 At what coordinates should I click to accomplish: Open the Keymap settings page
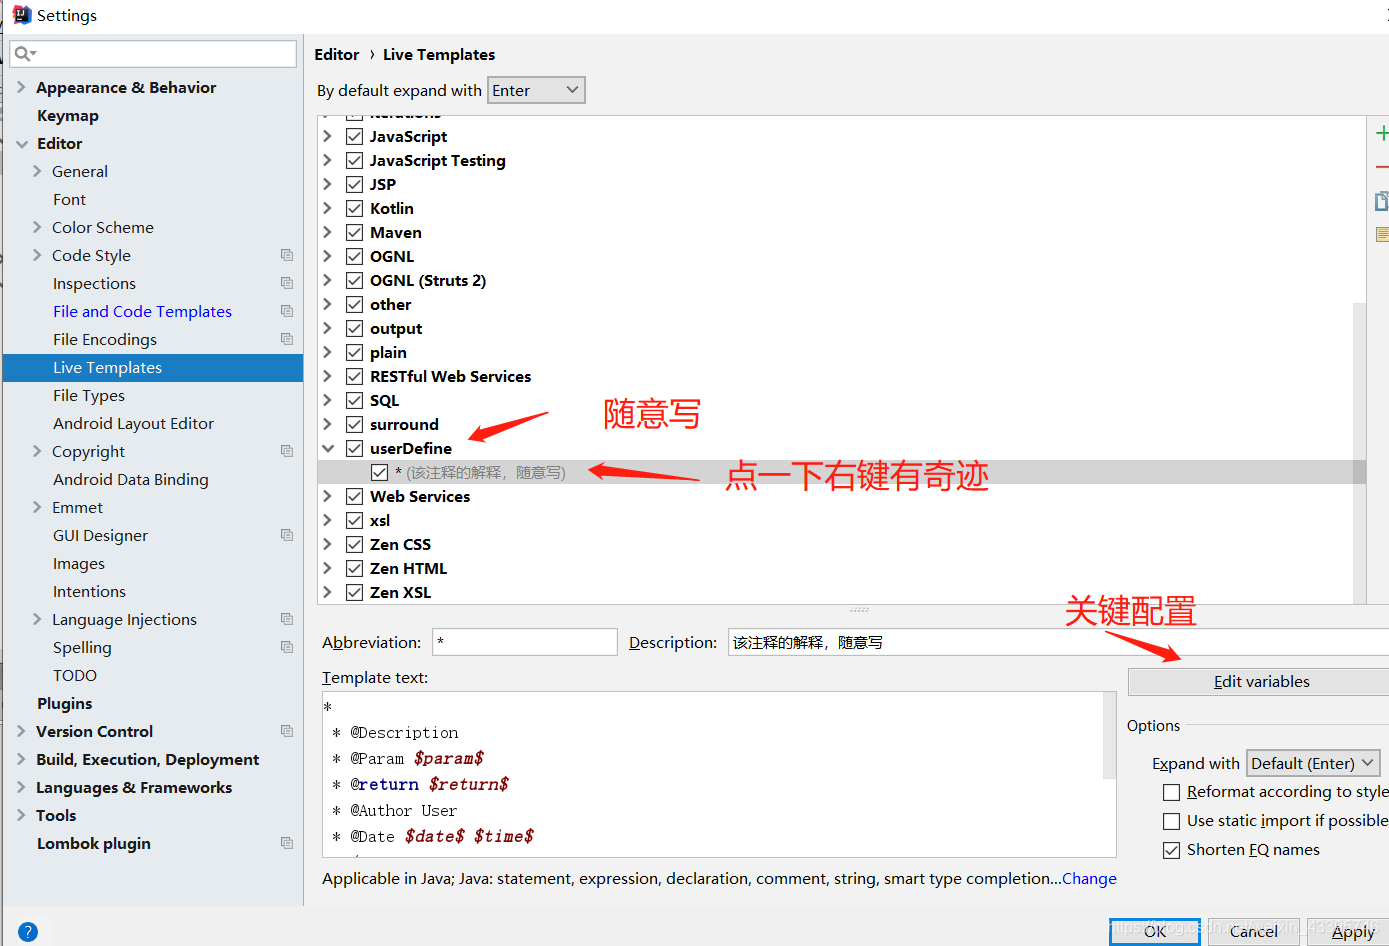[x=68, y=115]
